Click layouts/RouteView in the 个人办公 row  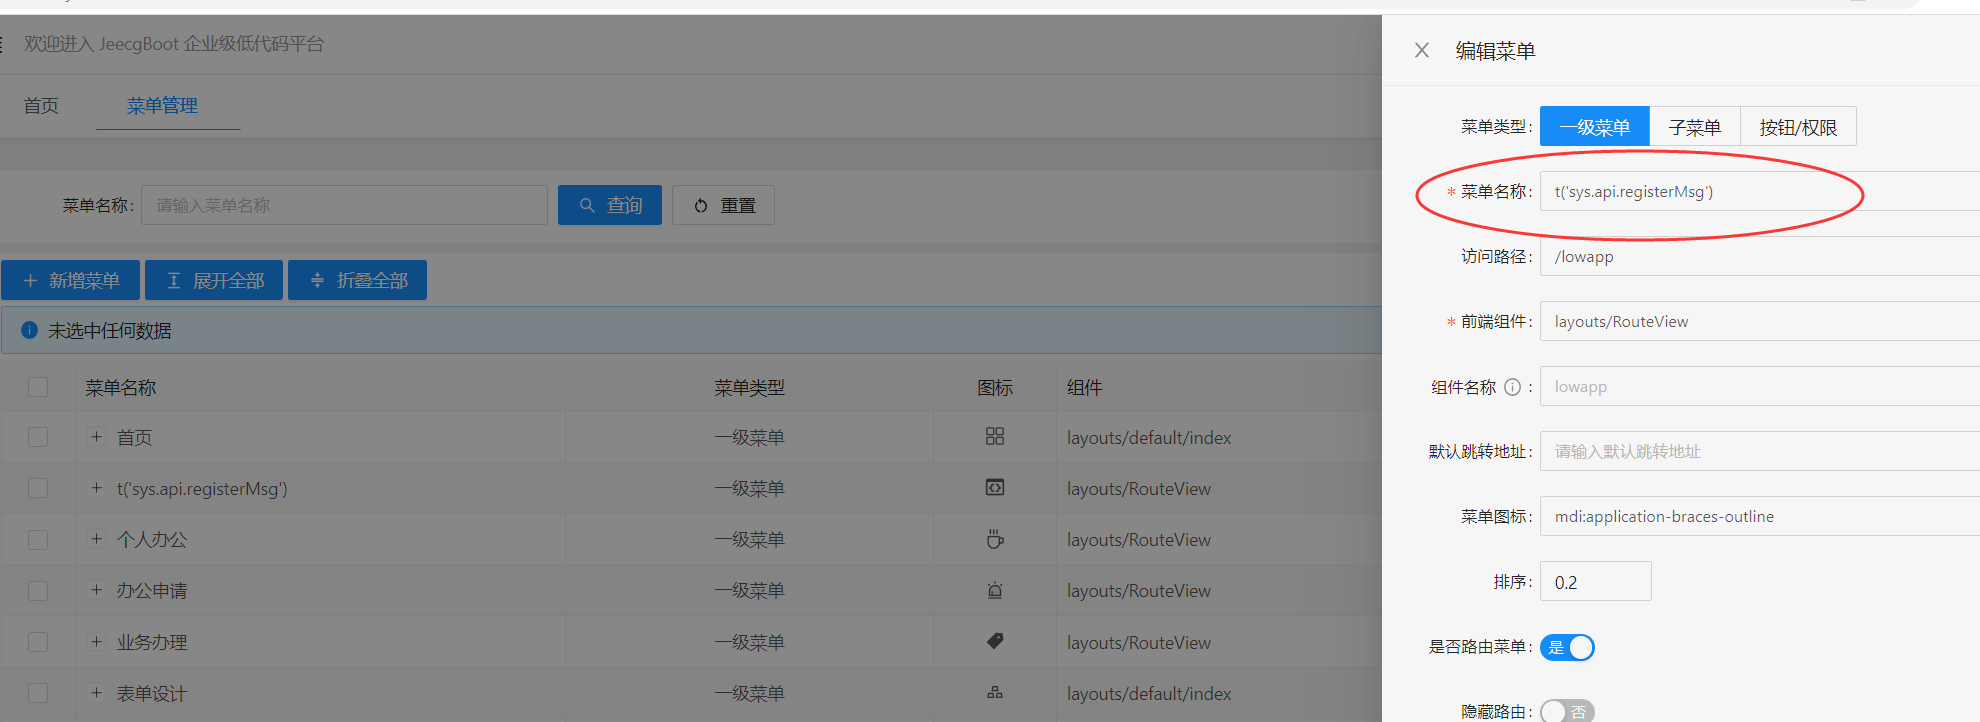(1138, 539)
